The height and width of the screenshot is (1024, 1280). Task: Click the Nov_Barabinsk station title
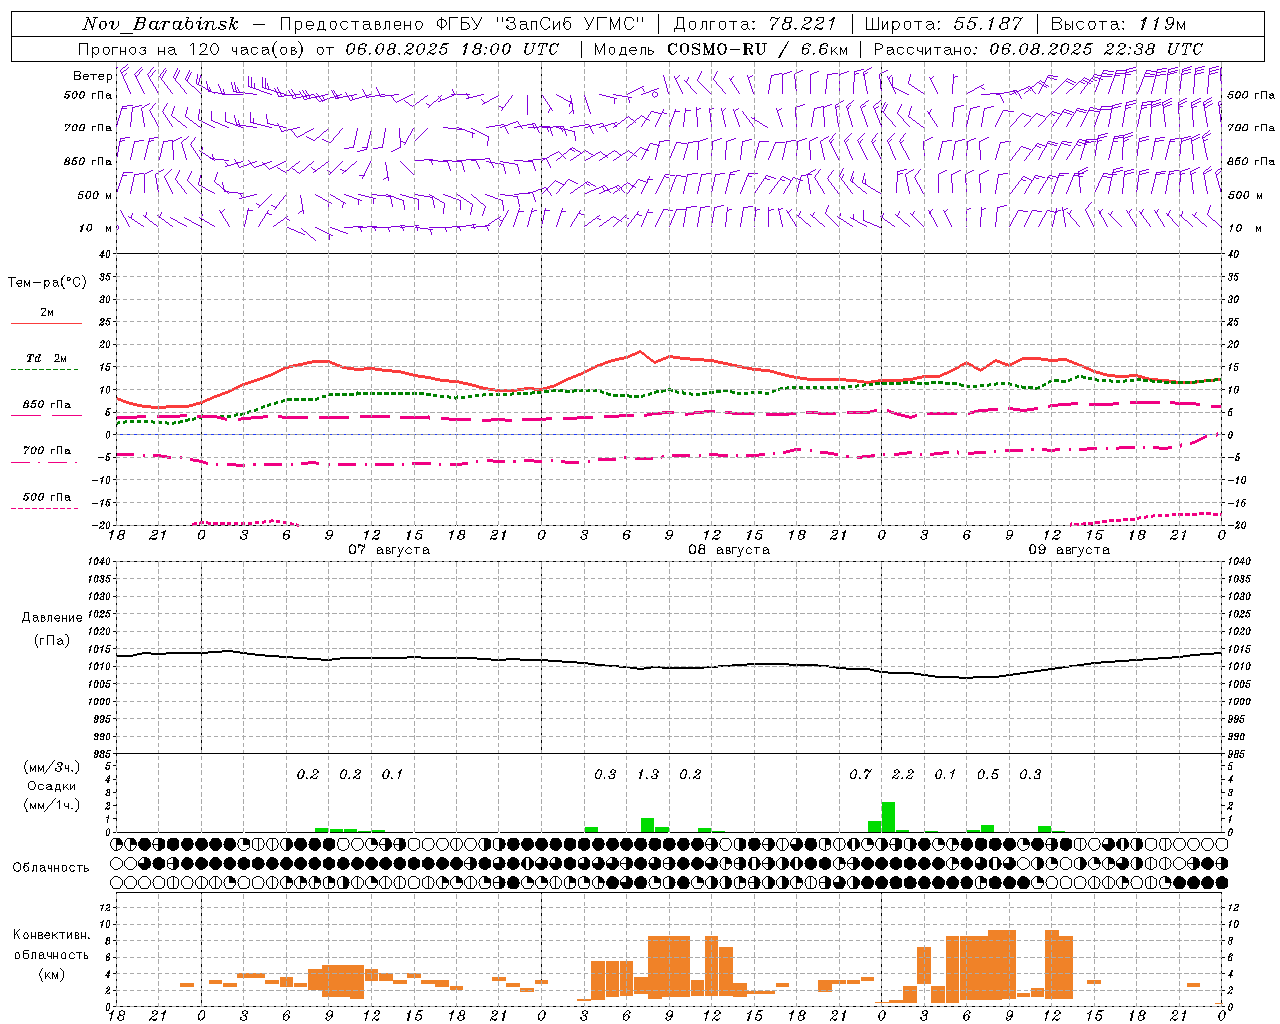[x=161, y=24]
